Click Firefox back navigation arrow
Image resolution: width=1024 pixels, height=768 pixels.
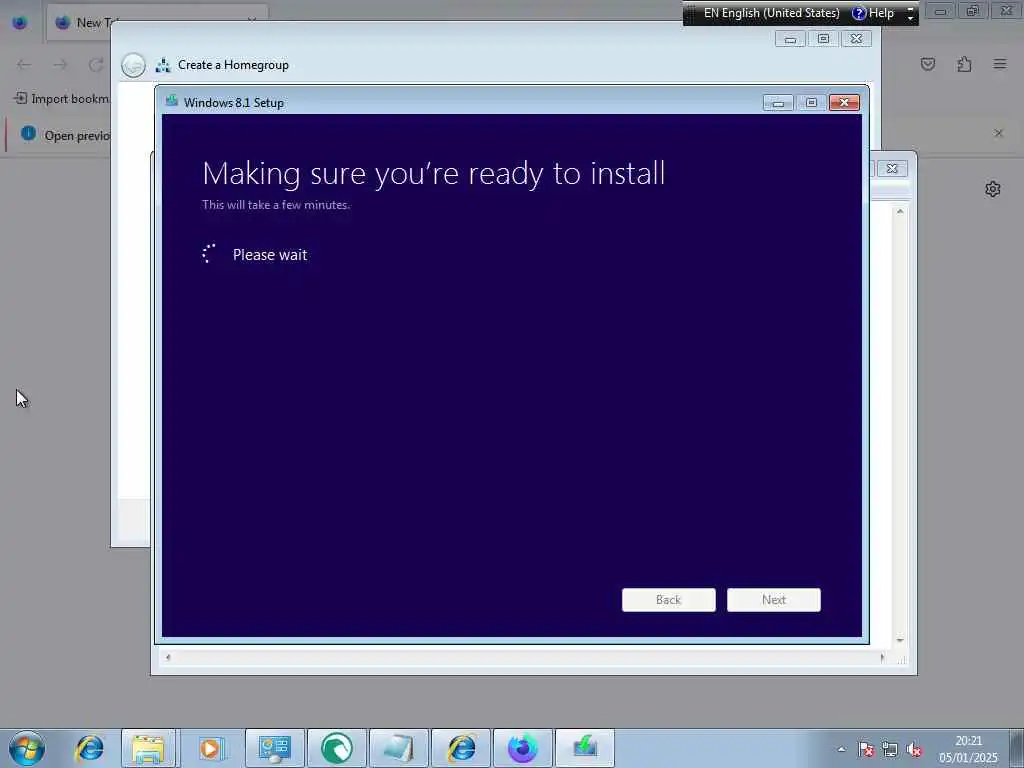[x=24, y=64]
